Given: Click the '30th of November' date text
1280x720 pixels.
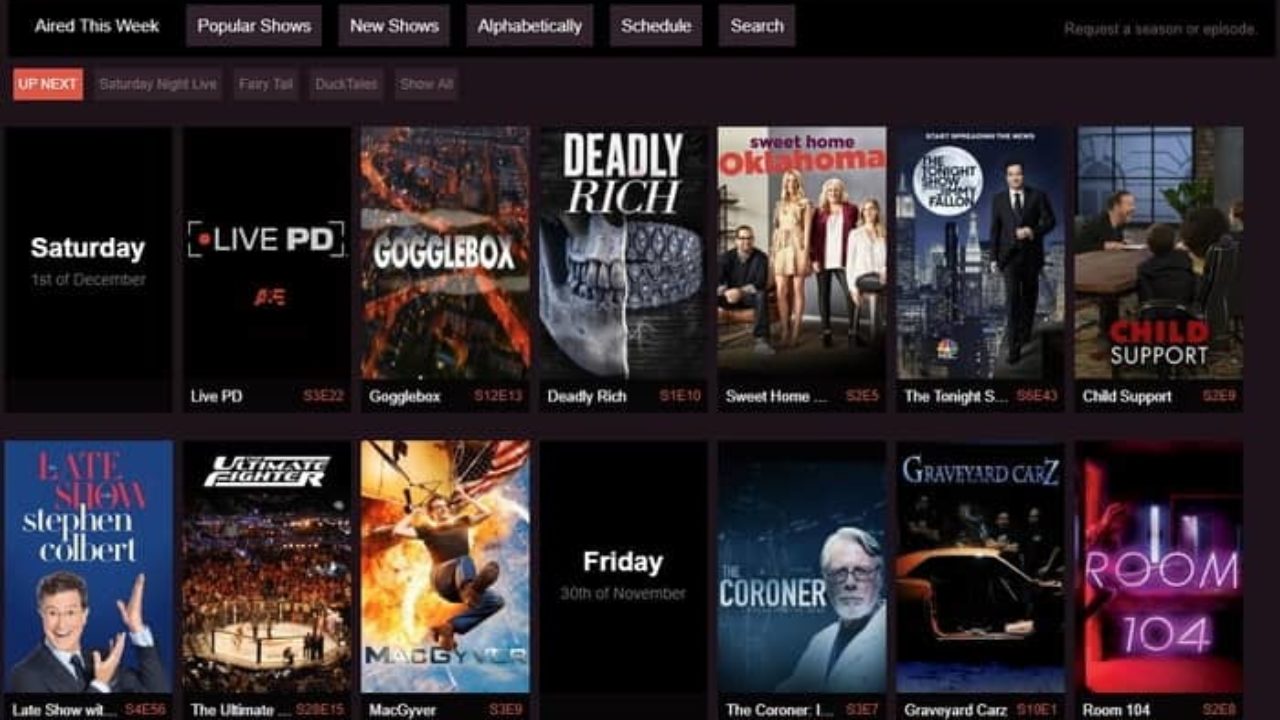Looking at the screenshot, I should click(623, 593).
